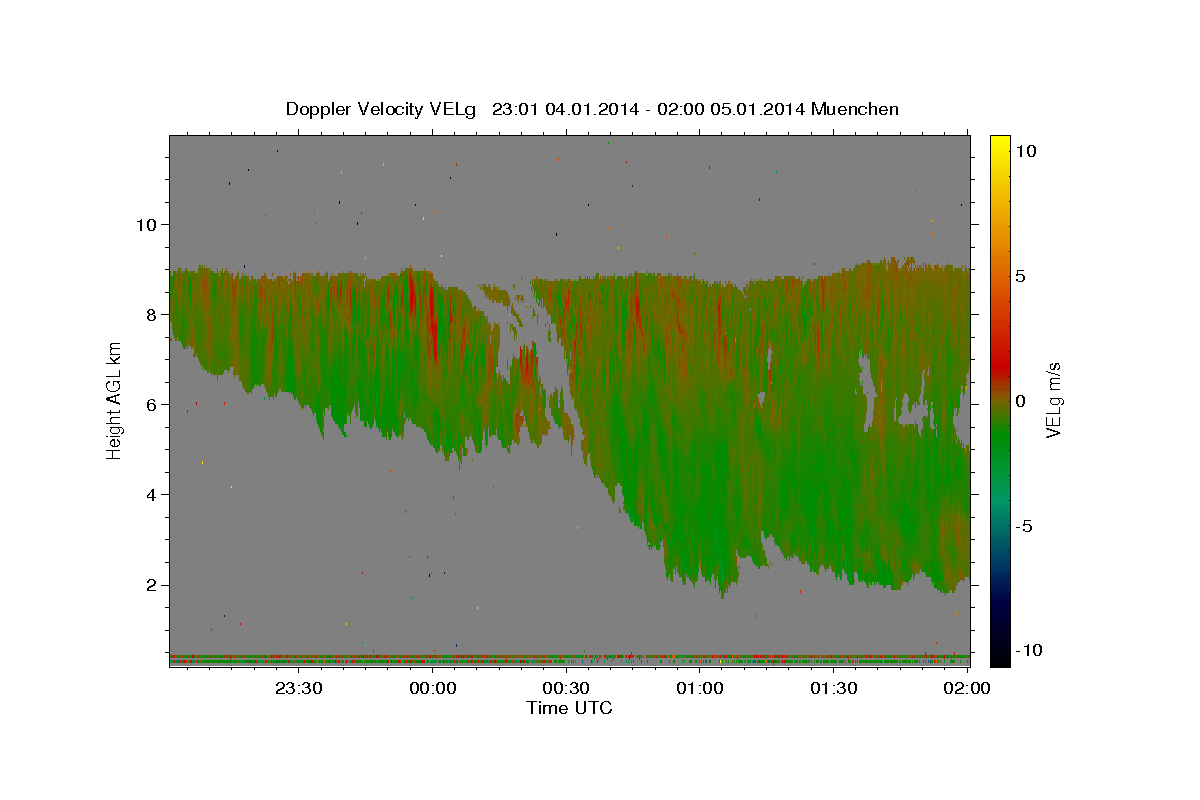This screenshot has width=1200, height=800.
Task: Click the location label 'Muenchen'
Action: point(855,109)
